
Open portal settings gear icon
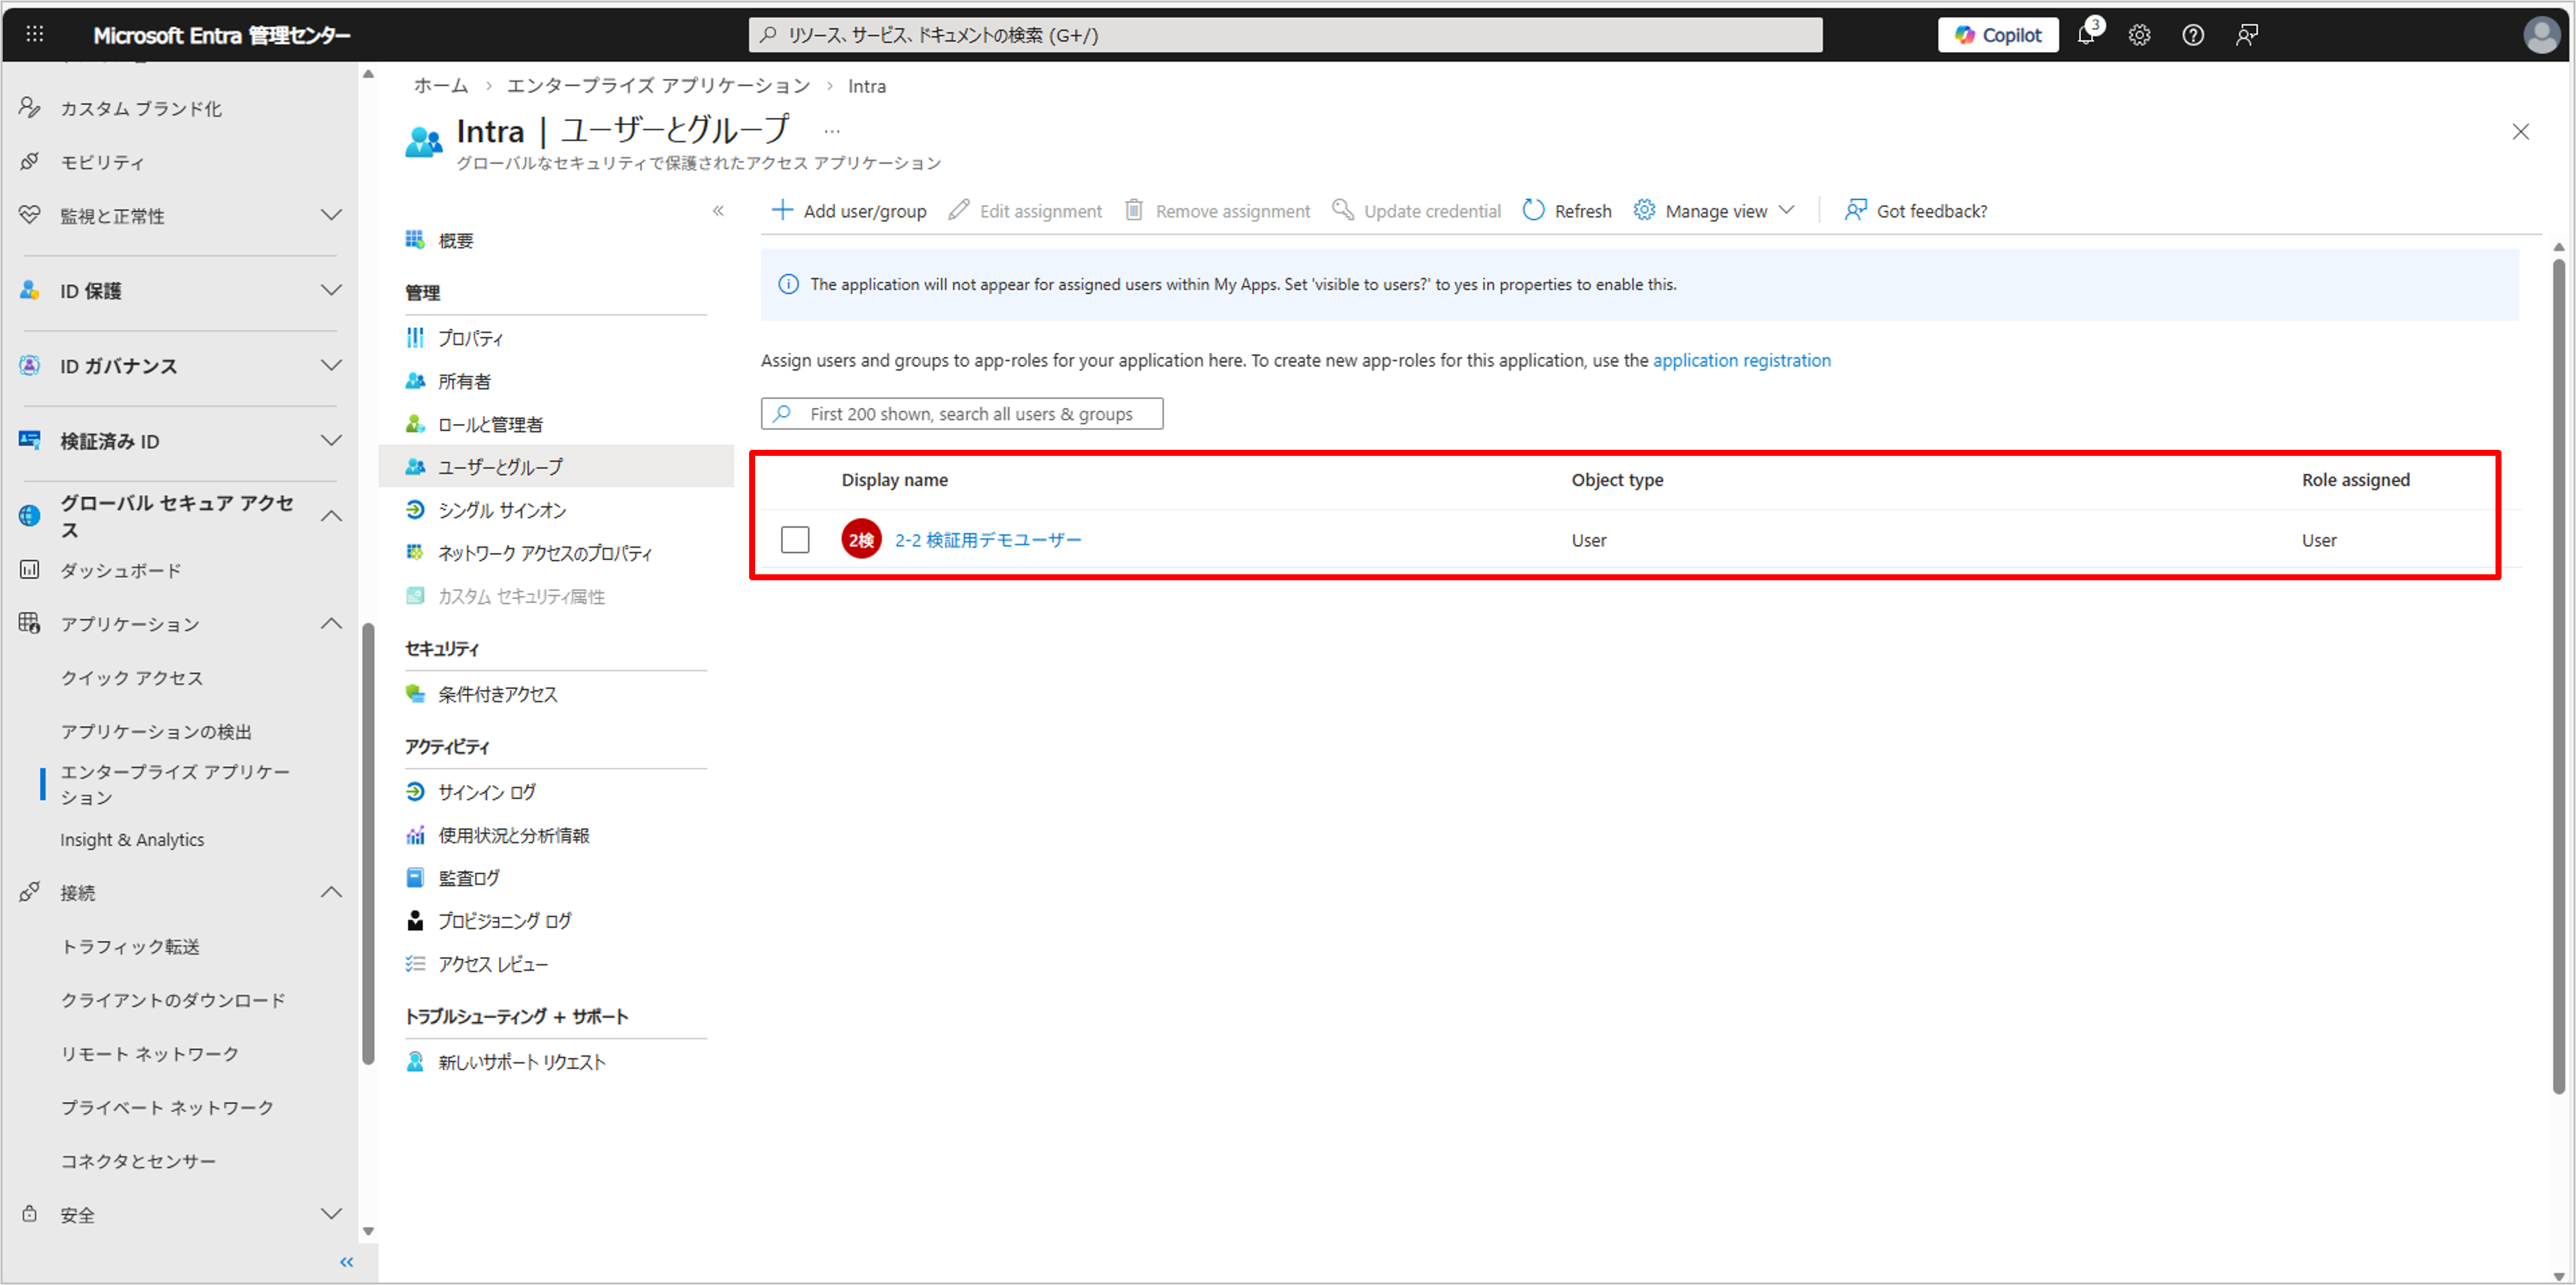pyautogui.click(x=2139, y=35)
